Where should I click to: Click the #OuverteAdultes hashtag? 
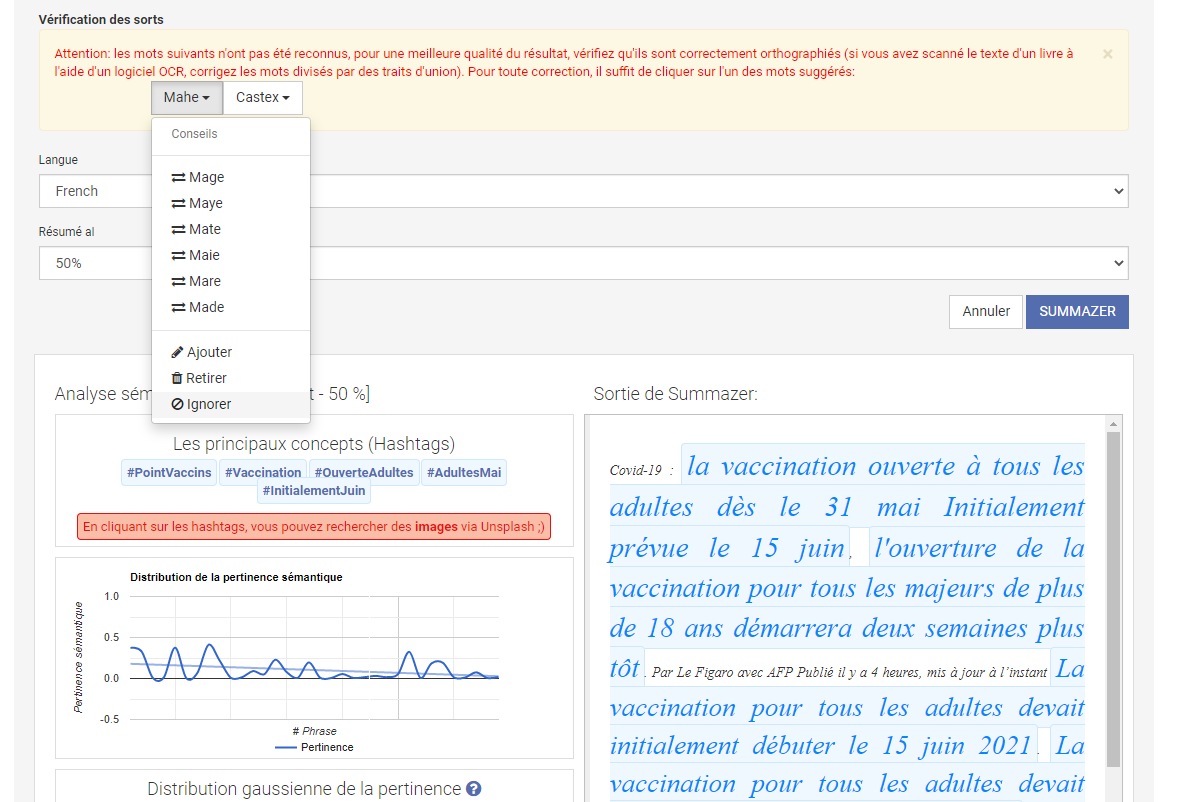pos(364,473)
